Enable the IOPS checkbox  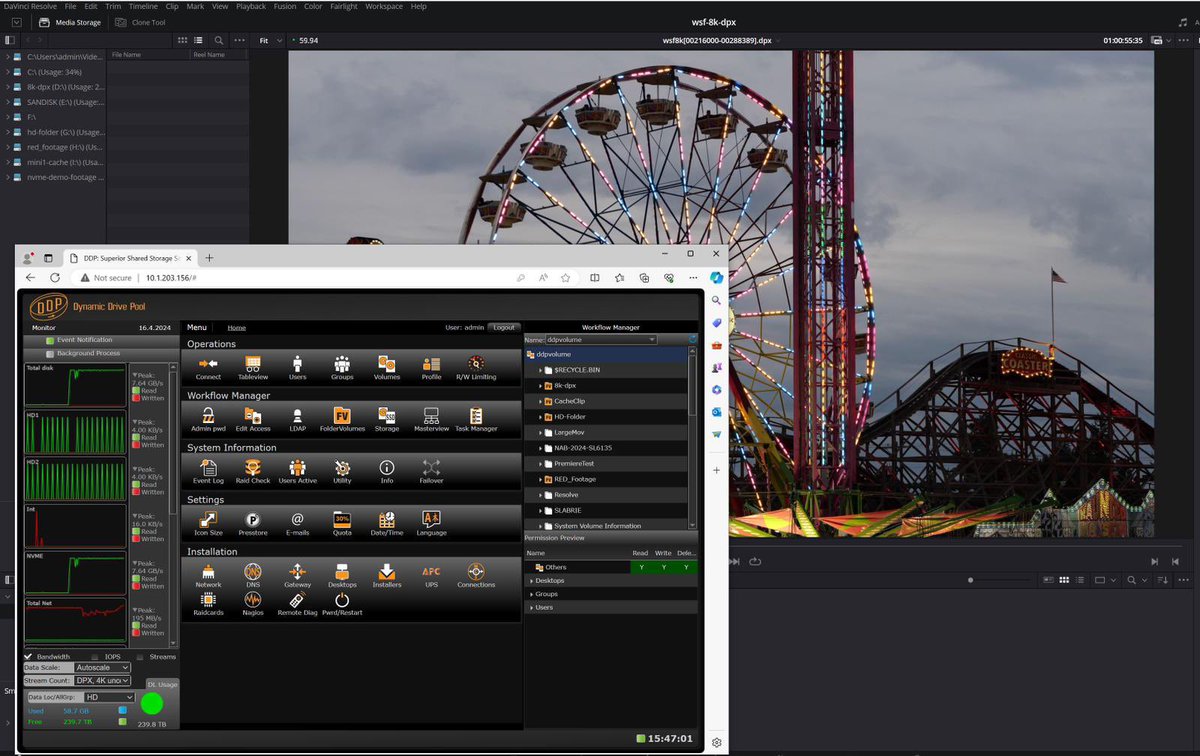click(93, 657)
